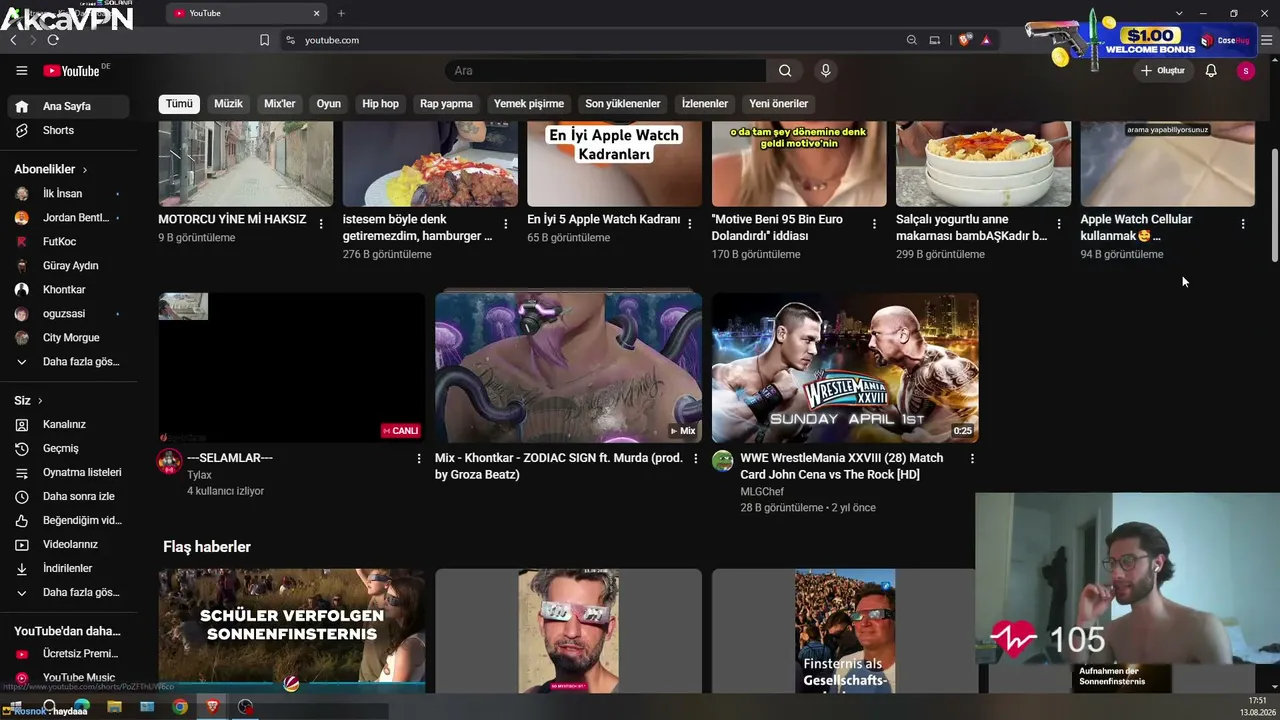Open City Morgue subscription channel
Screen dimensions: 1280x720
[67, 338]
